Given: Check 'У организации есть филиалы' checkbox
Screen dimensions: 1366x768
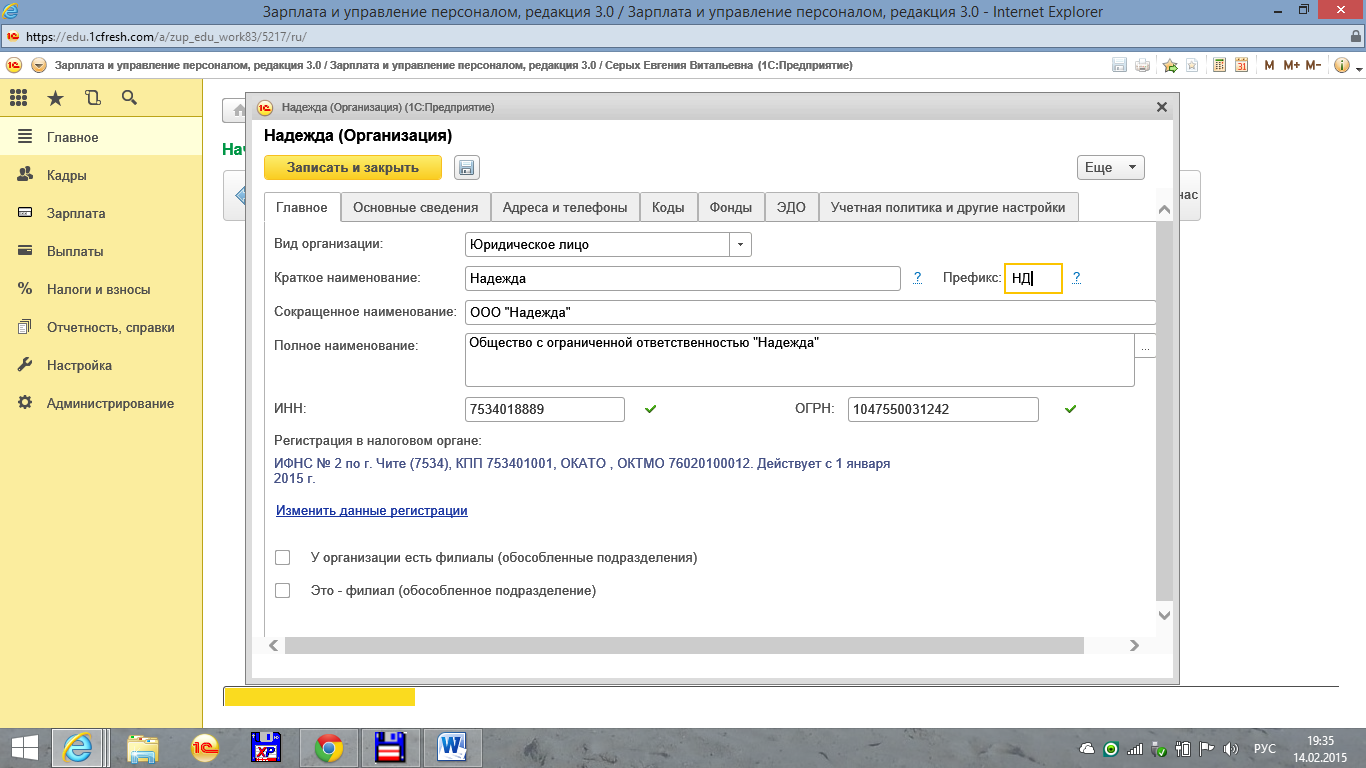Looking at the screenshot, I should [282, 557].
